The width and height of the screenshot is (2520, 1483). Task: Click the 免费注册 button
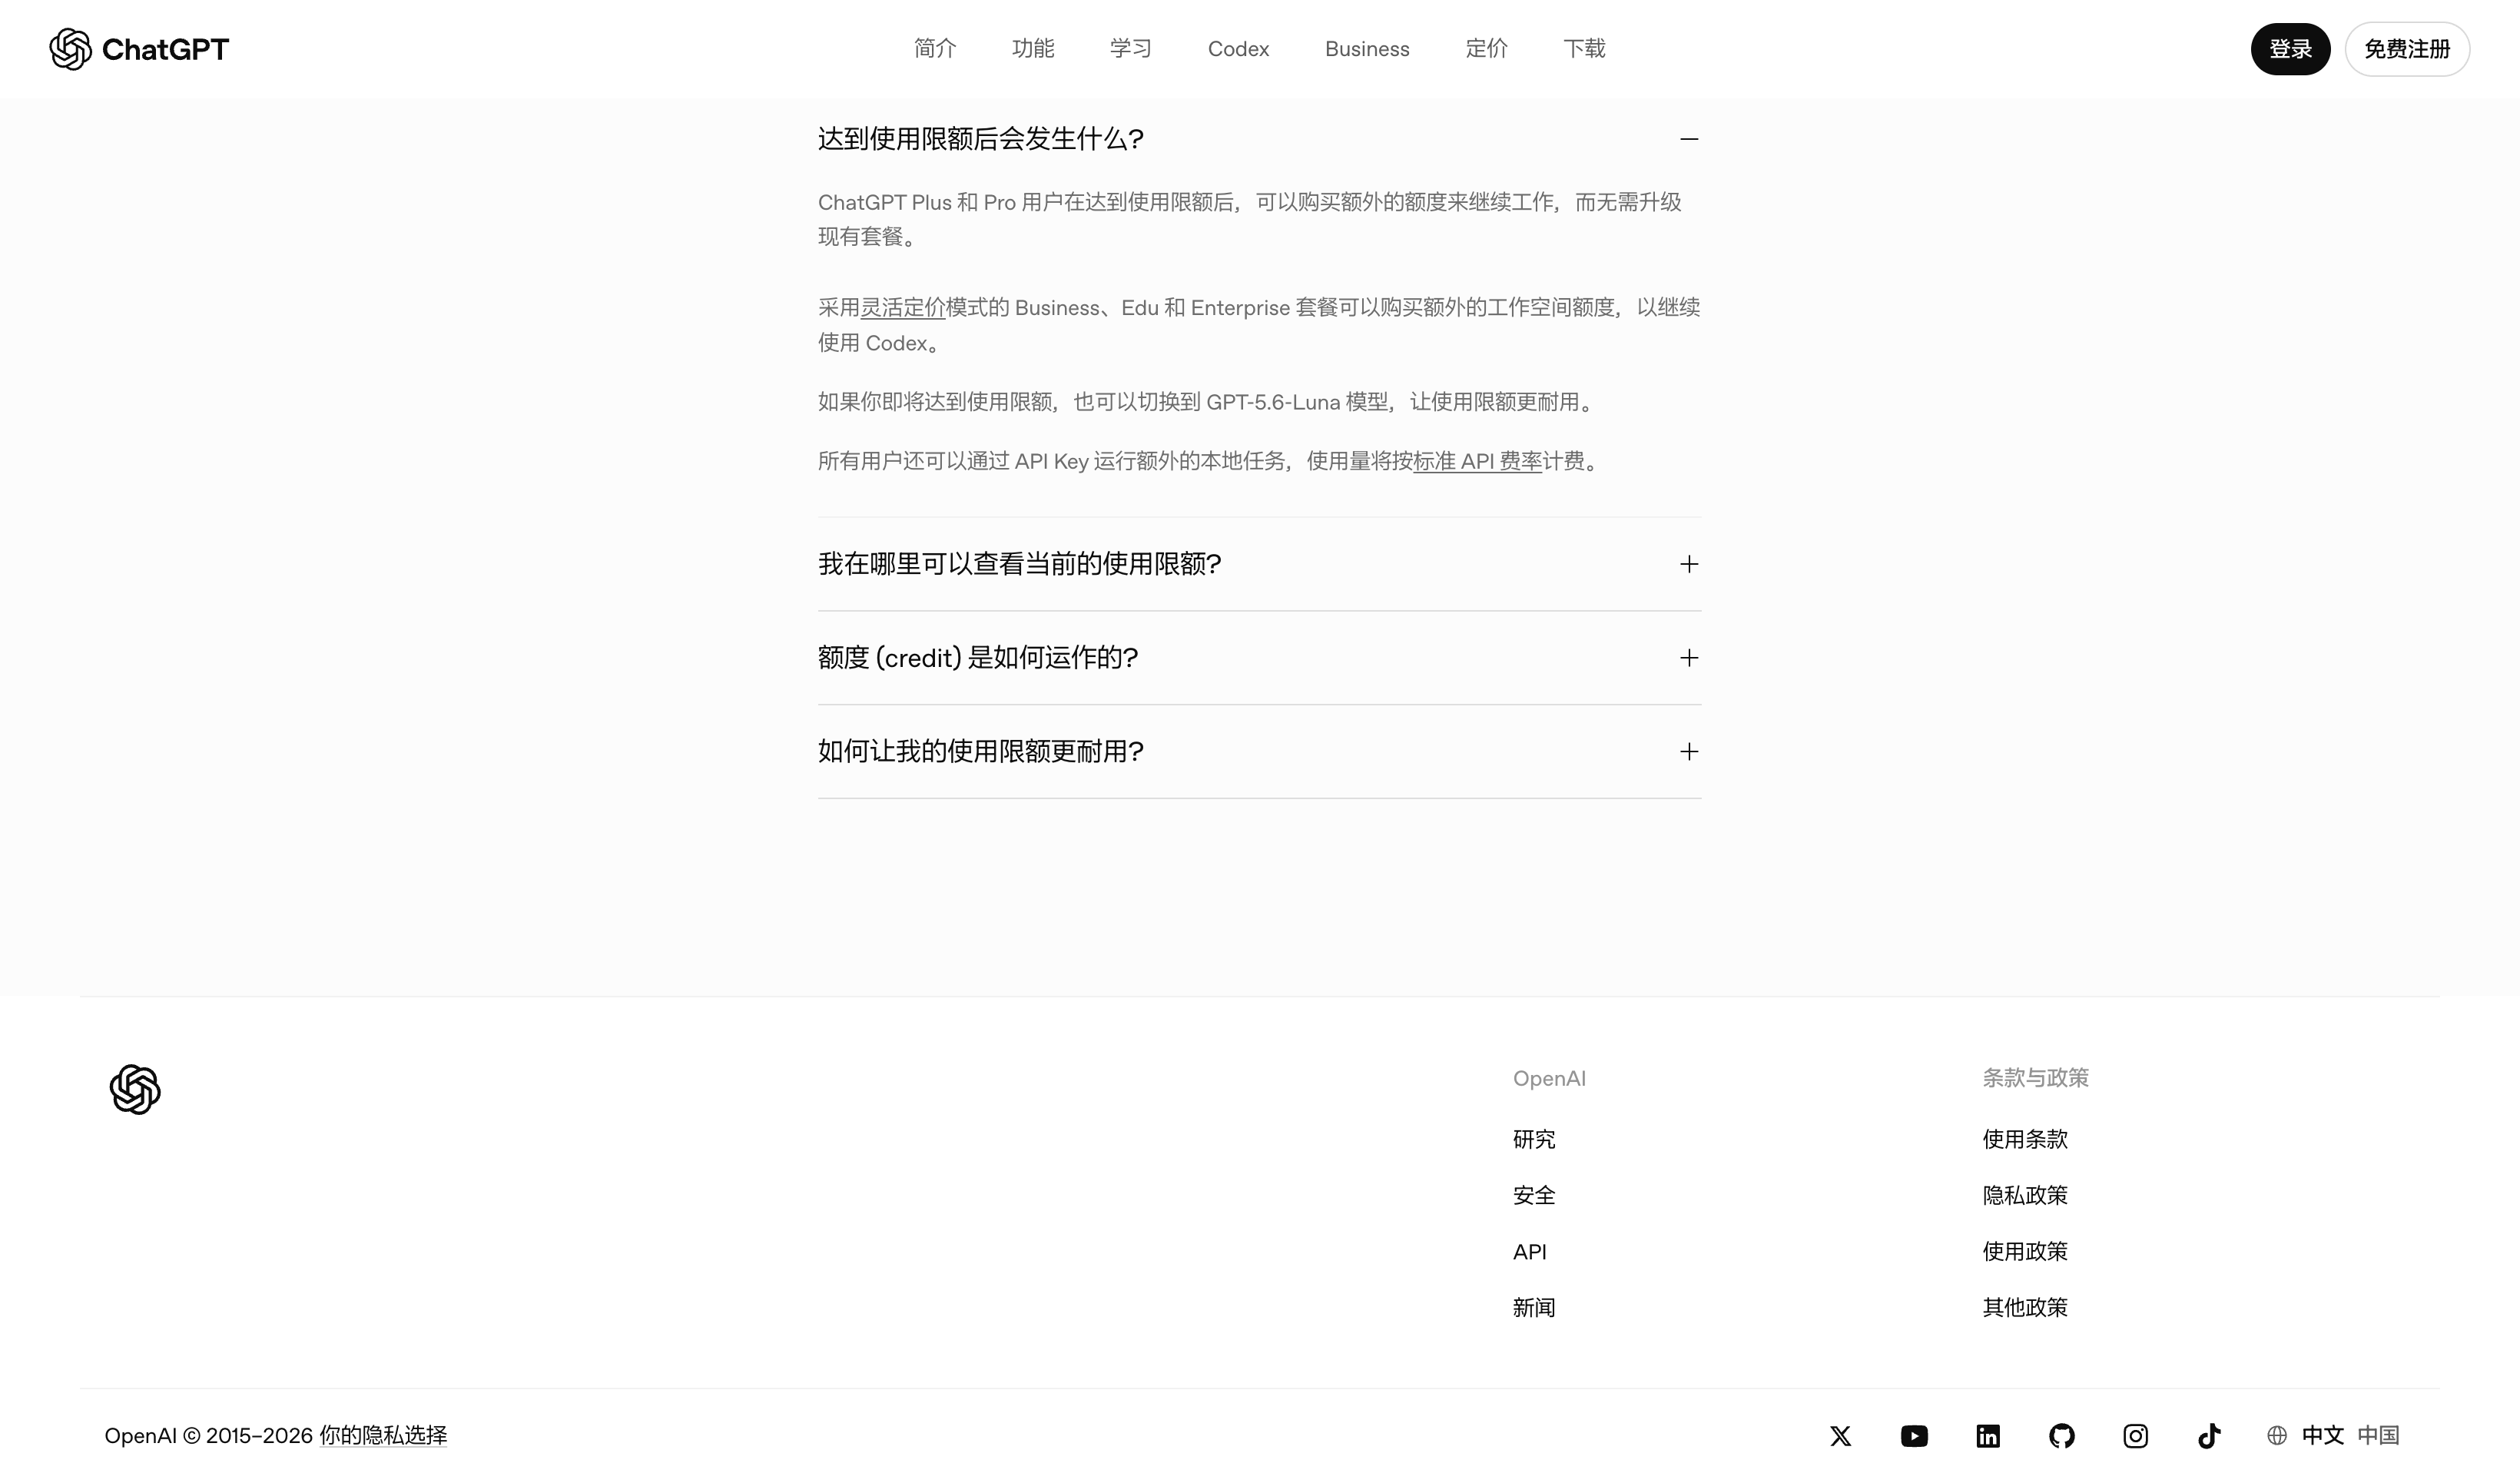click(2407, 49)
